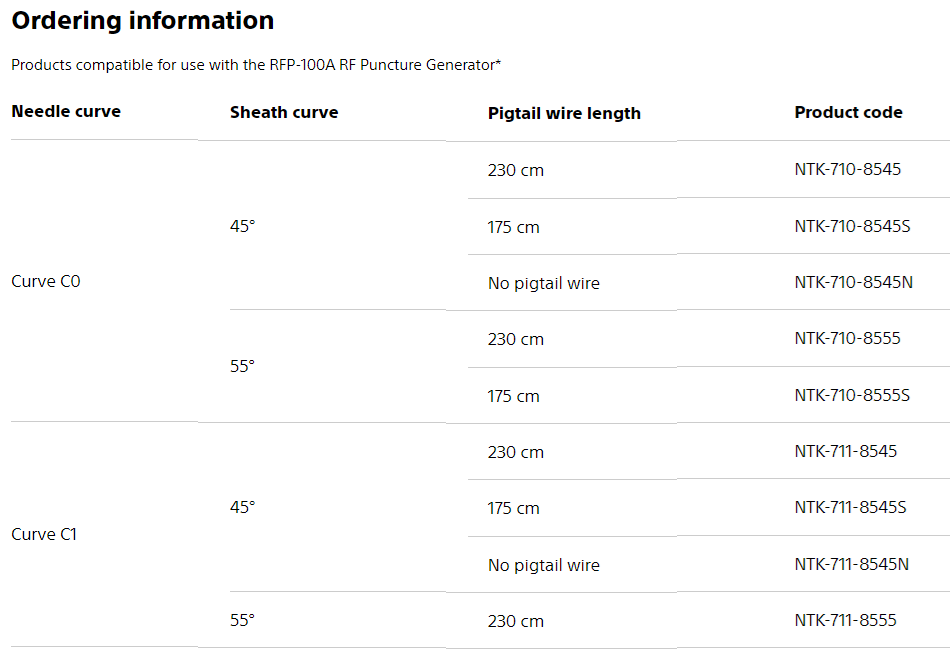The height and width of the screenshot is (659, 950).
Task: Click No pigtail wire in NTK-711-8545N row
Action: [x=544, y=565]
